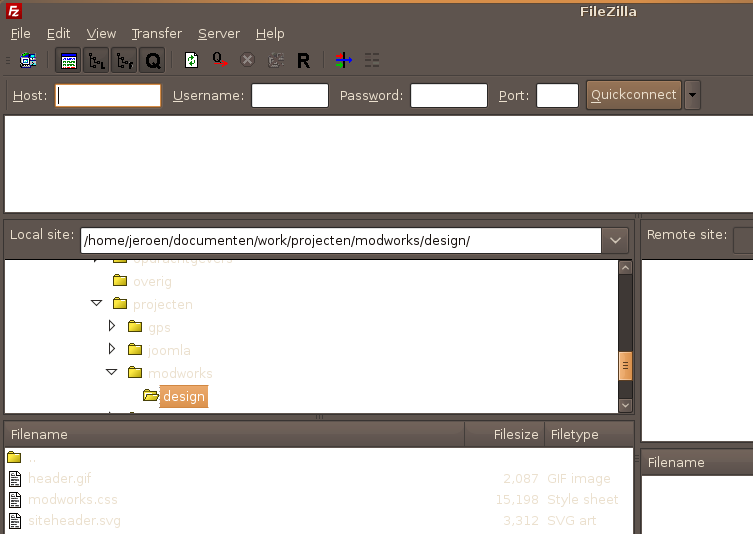Screen dimensions: 753x534
Task: Select the joomla folder
Action: [x=169, y=351]
